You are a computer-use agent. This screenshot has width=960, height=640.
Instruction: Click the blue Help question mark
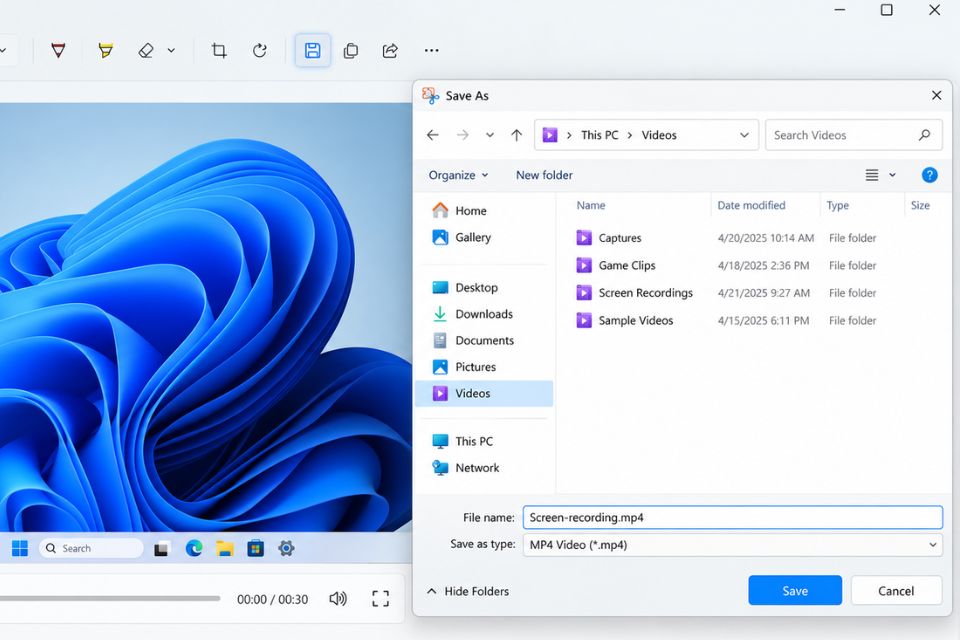click(929, 175)
